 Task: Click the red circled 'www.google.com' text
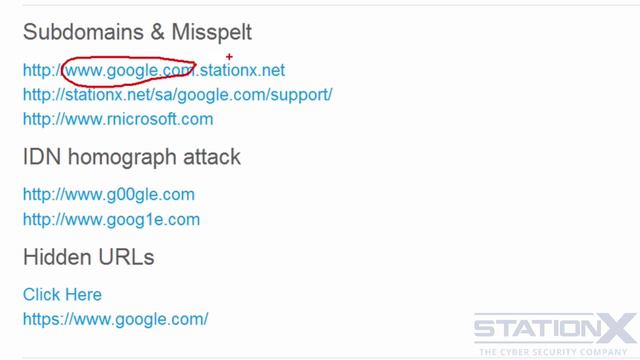(129, 71)
